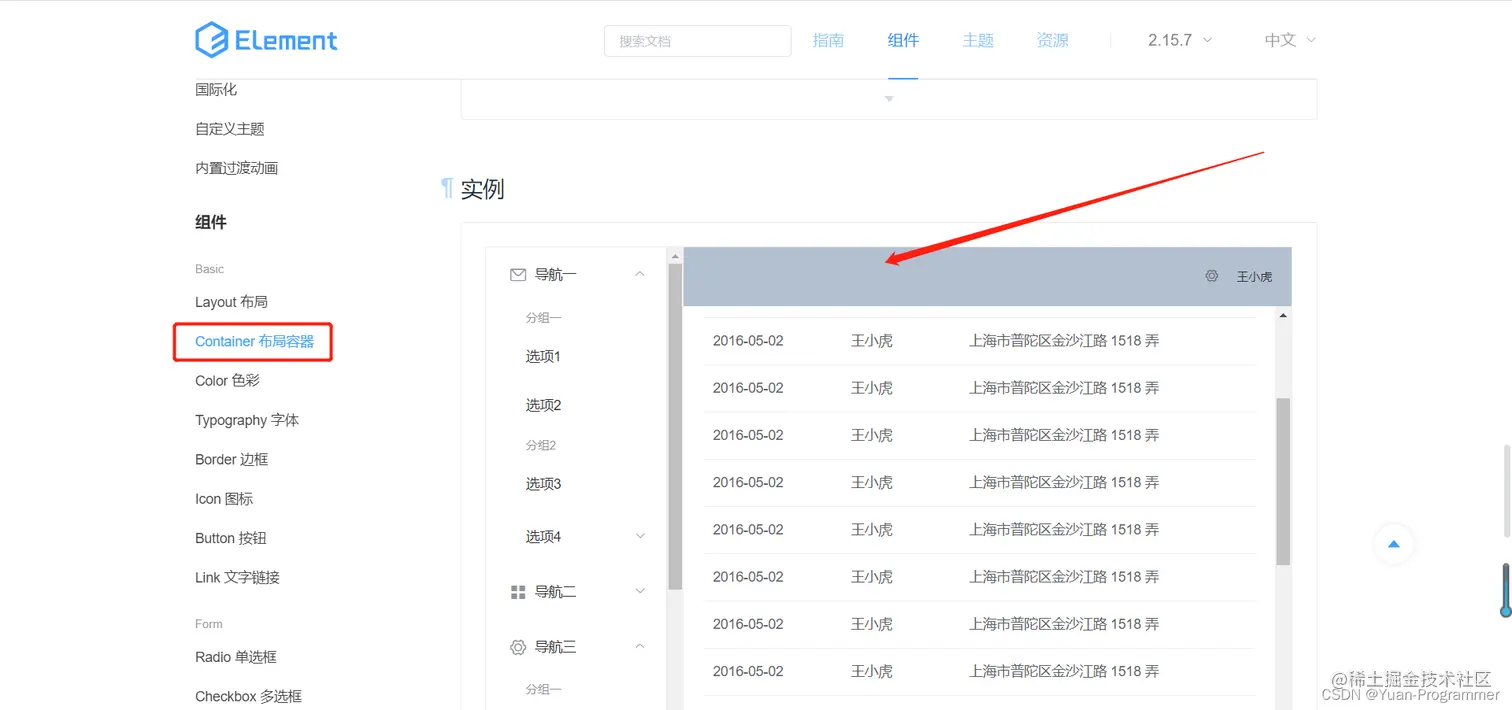Select menu item 选项3 under 分组2
Image resolution: width=1512 pixels, height=710 pixels.
[543, 483]
